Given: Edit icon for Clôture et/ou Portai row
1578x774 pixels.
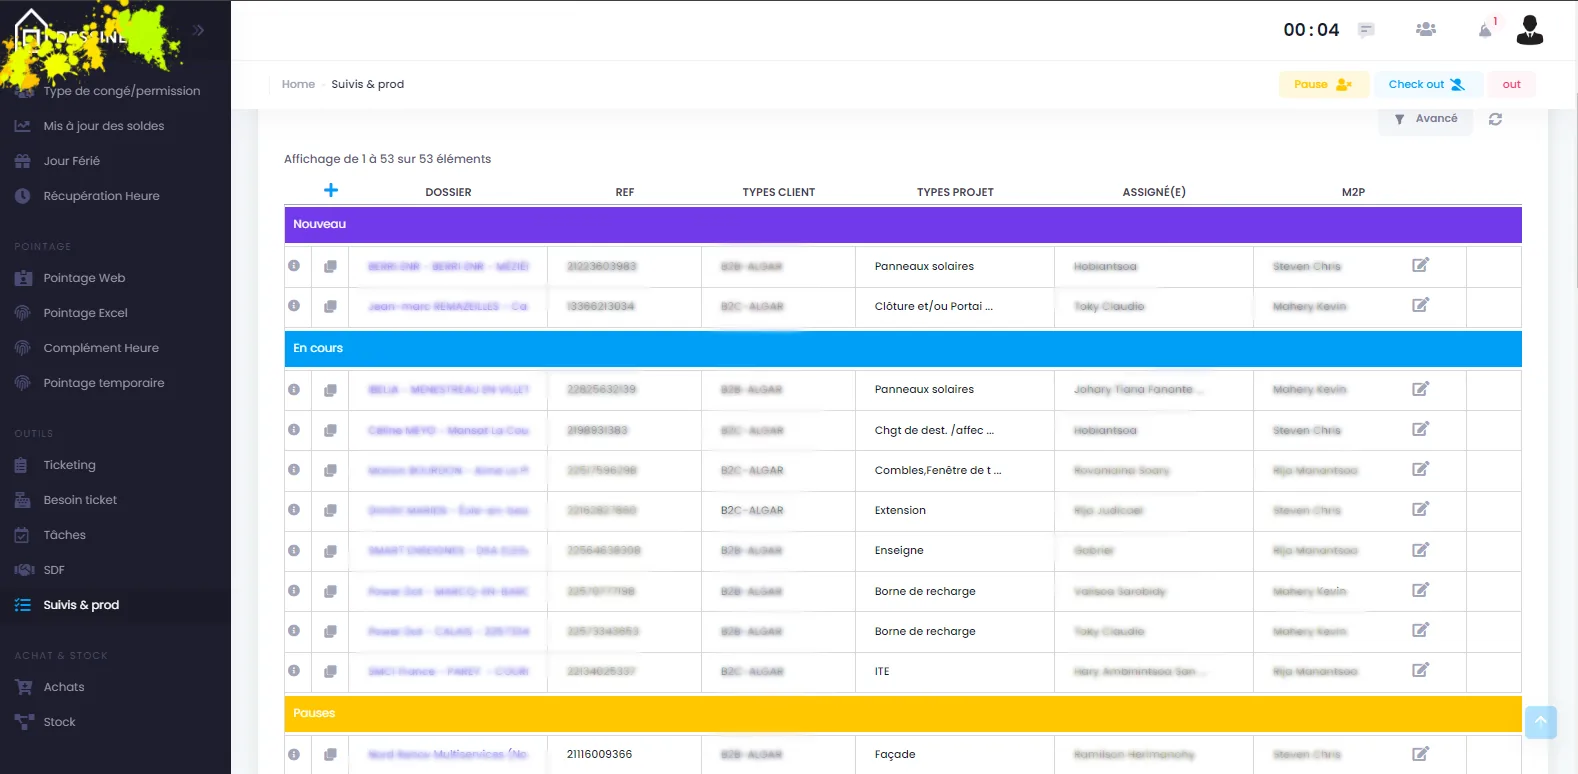Looking at the screenshot, I should (1420, 305).
